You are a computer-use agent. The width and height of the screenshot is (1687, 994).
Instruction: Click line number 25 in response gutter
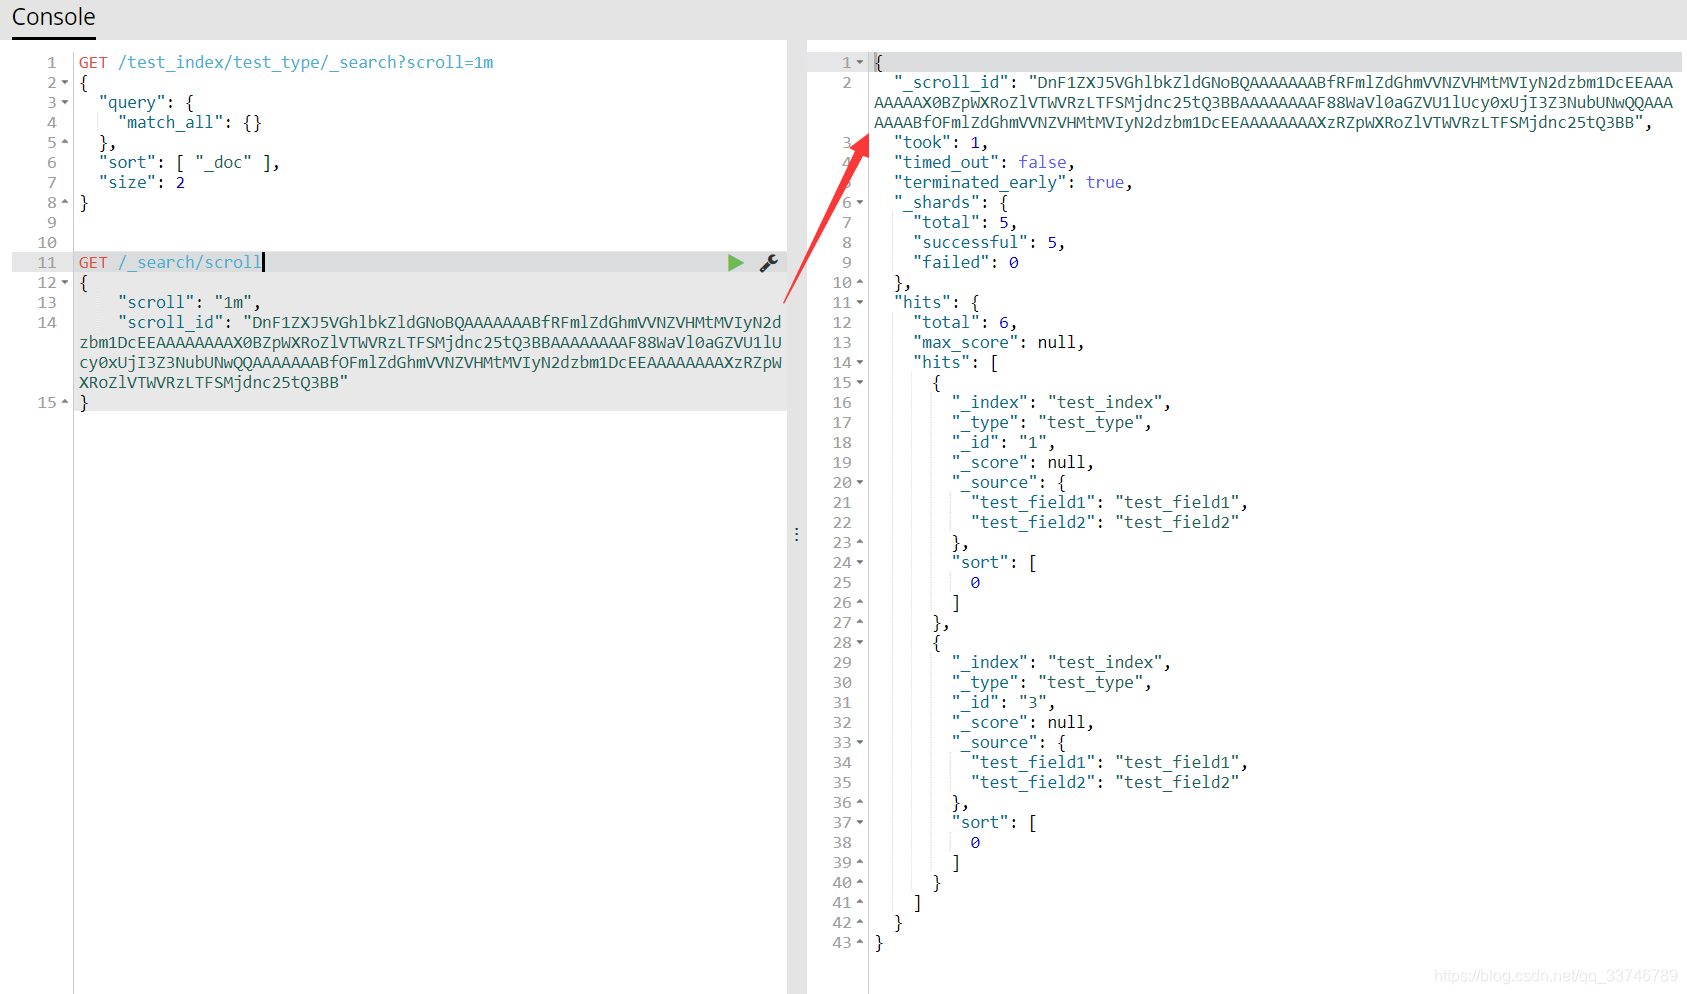tap(842, 583)
